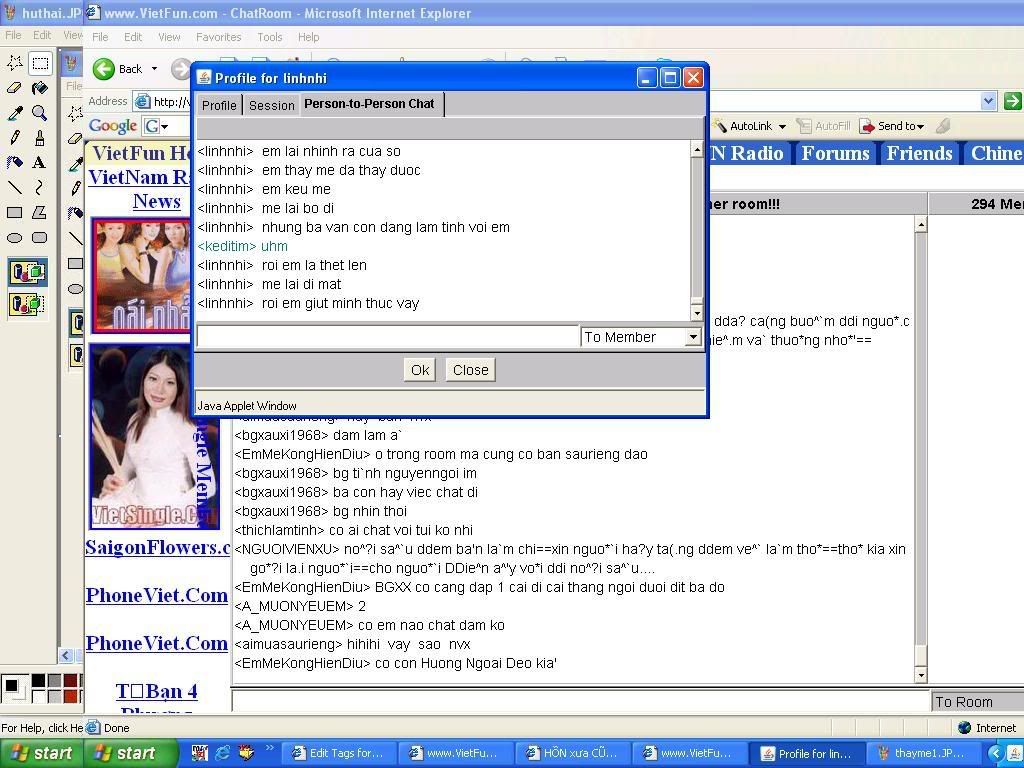Choose the Pencil tool in Paint
Viewport: 1024px width, 768px height.
tap(14, 138)
